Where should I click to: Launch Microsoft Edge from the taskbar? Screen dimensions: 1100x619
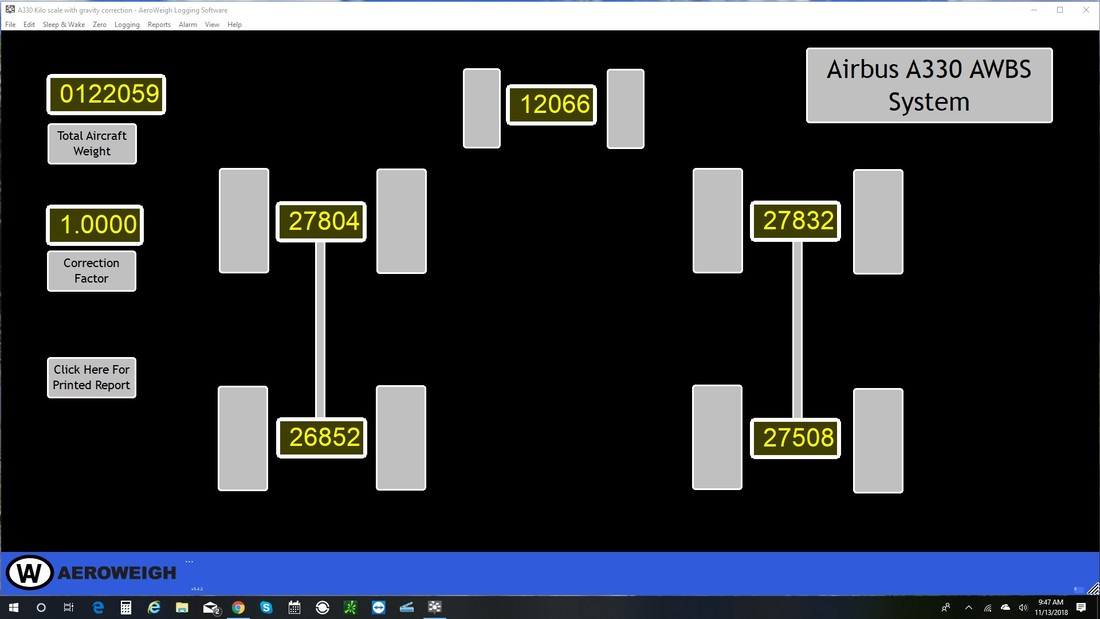98,607
